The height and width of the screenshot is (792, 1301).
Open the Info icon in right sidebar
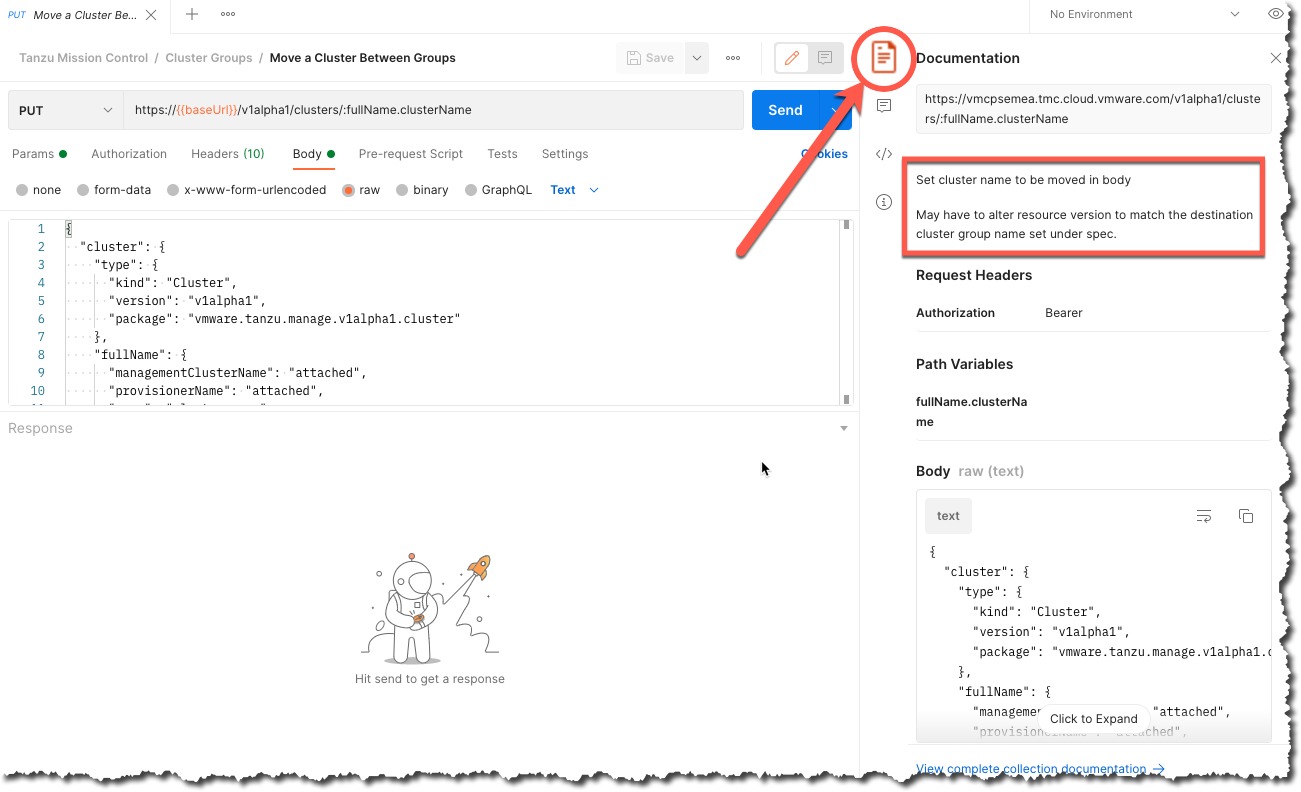tap(883, 202)
